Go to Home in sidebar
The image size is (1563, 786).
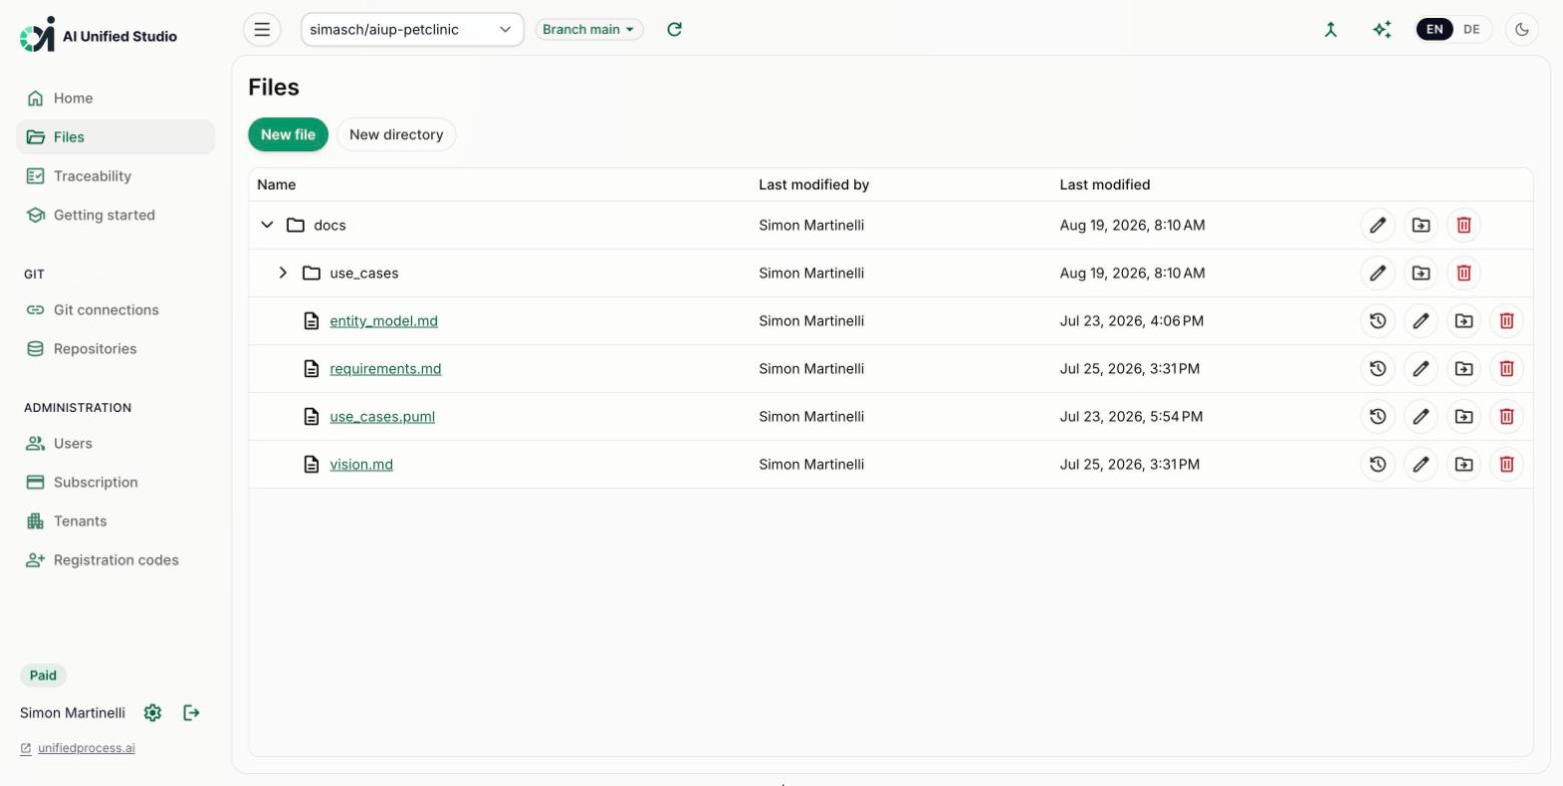tap(116, 98)
